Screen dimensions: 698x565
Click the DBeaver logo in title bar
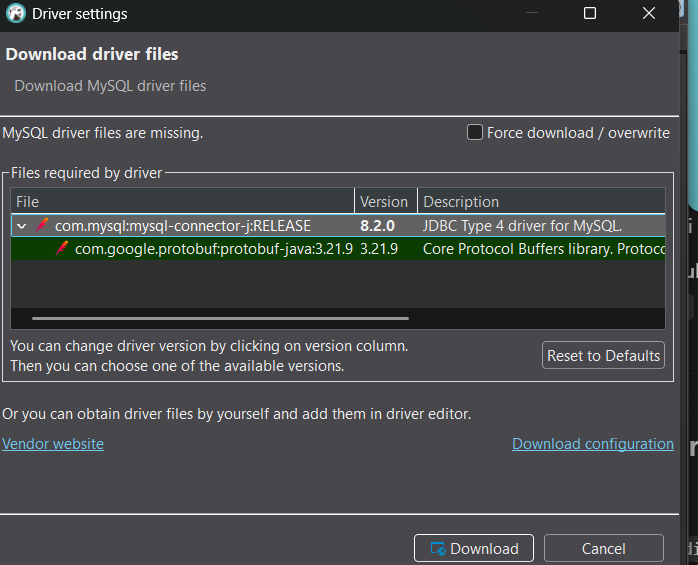point(16,13)
